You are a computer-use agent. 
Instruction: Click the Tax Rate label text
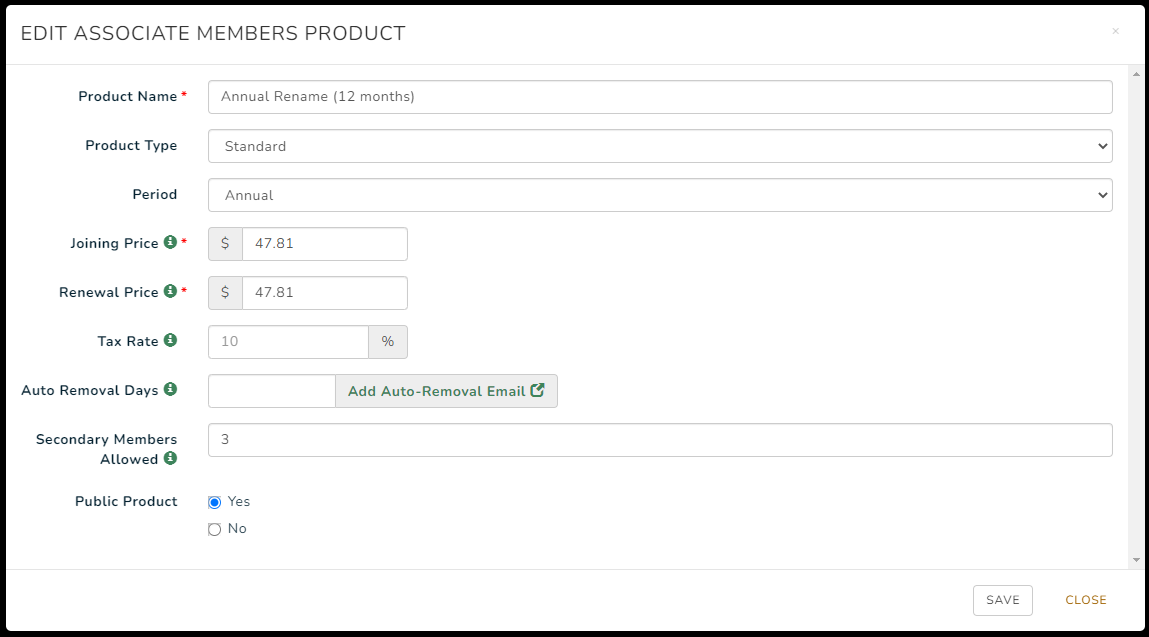click(x=128, y=341)
